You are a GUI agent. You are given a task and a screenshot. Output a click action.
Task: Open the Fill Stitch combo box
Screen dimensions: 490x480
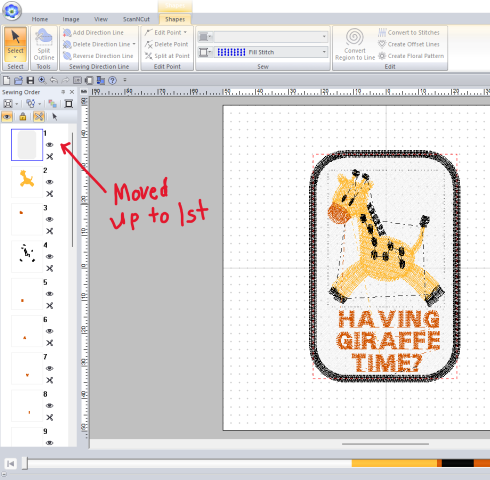click(271, 52)
